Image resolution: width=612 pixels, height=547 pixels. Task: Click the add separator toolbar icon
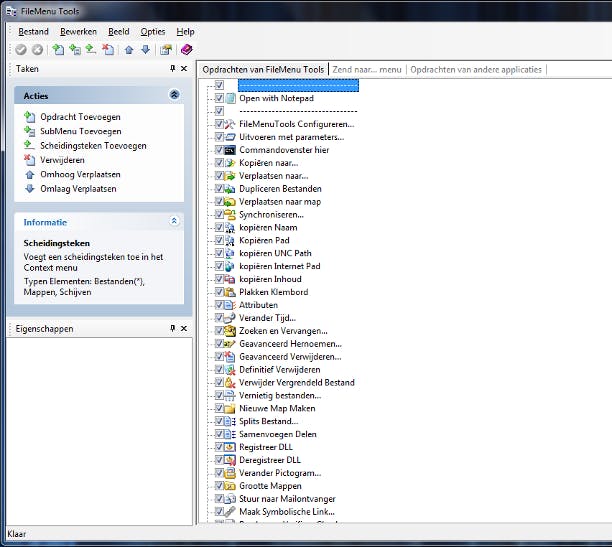(91, 50)
